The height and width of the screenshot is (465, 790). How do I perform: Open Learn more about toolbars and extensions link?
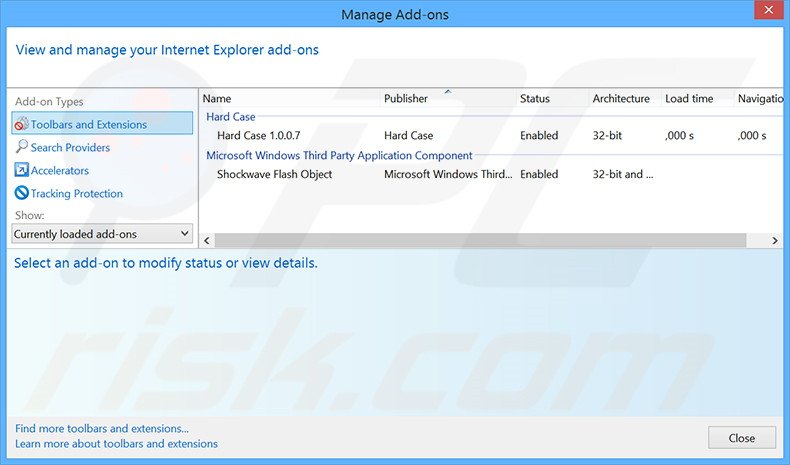tap(116, 444)
